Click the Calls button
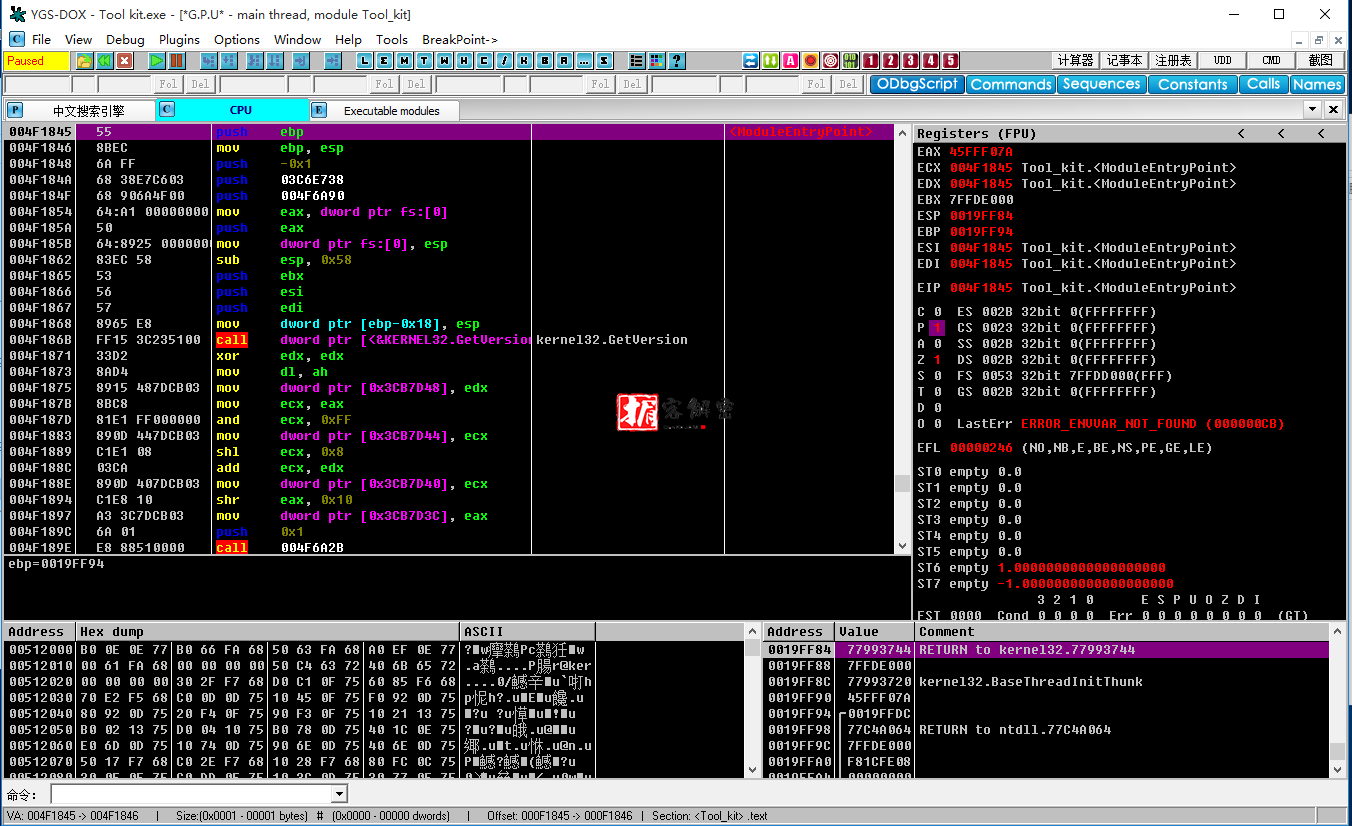This screenshot has width=1352, height=826. tap(1264, 84)
